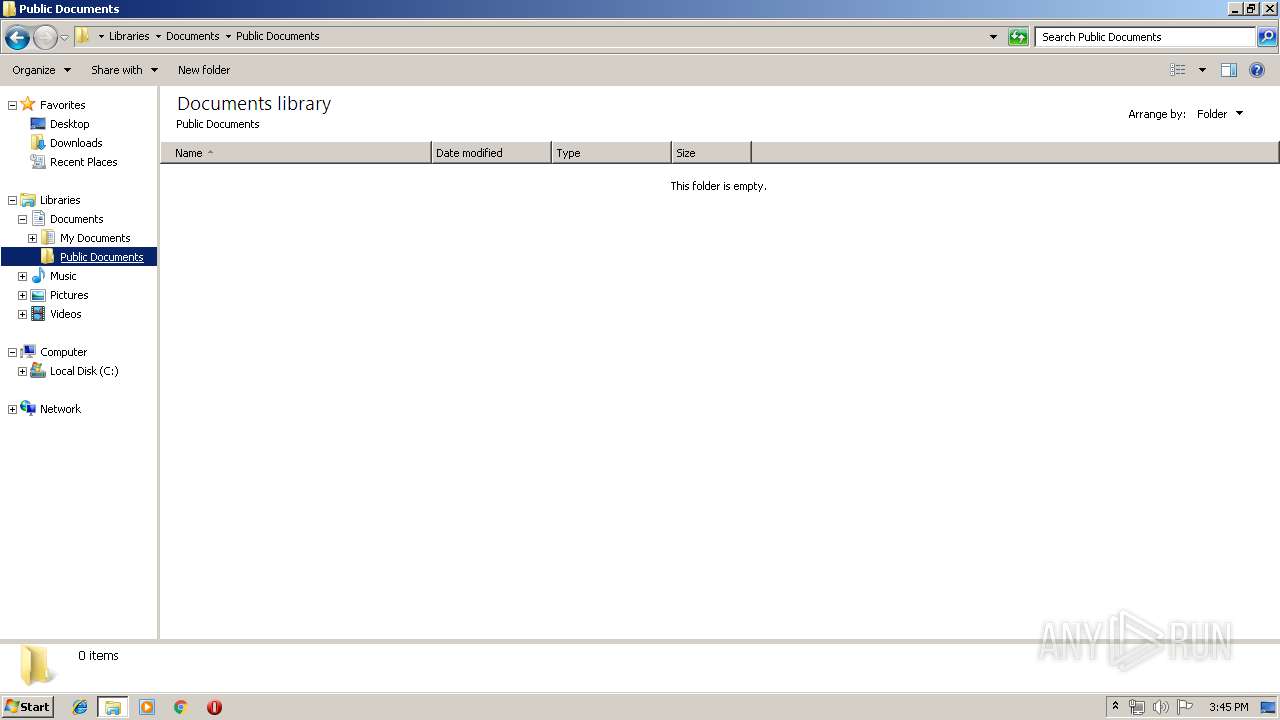Select the Public Documents breadcrumb
This screenshot has height=720, width=1280.
[x=278, y=36]
